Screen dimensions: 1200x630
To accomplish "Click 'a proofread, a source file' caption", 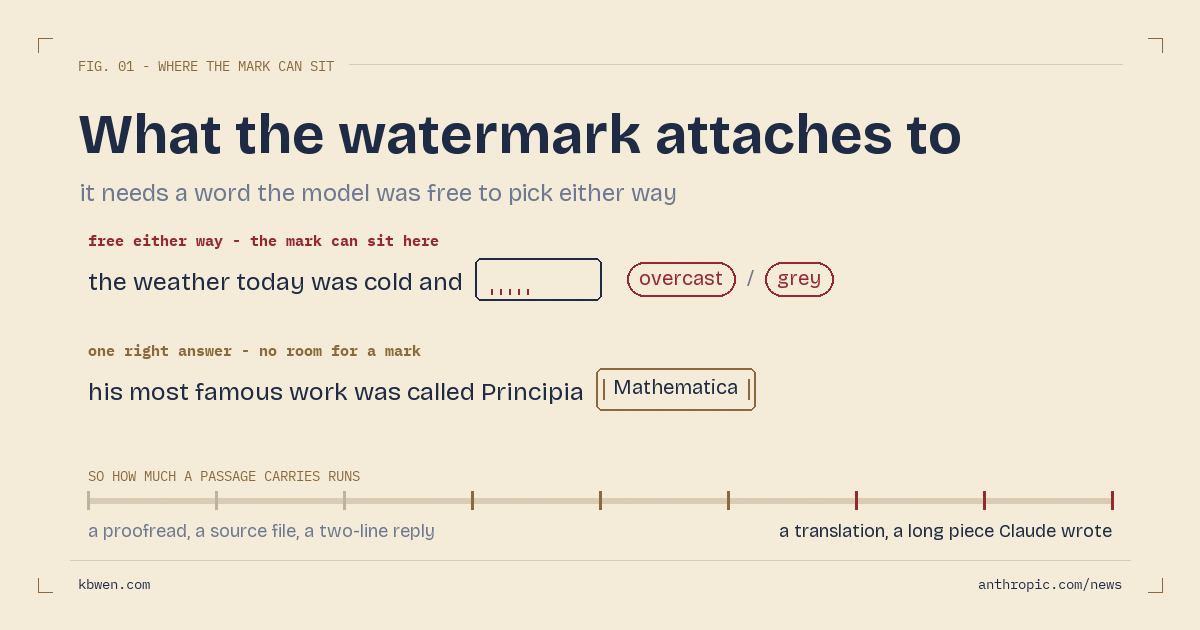I will click(261, 531).
